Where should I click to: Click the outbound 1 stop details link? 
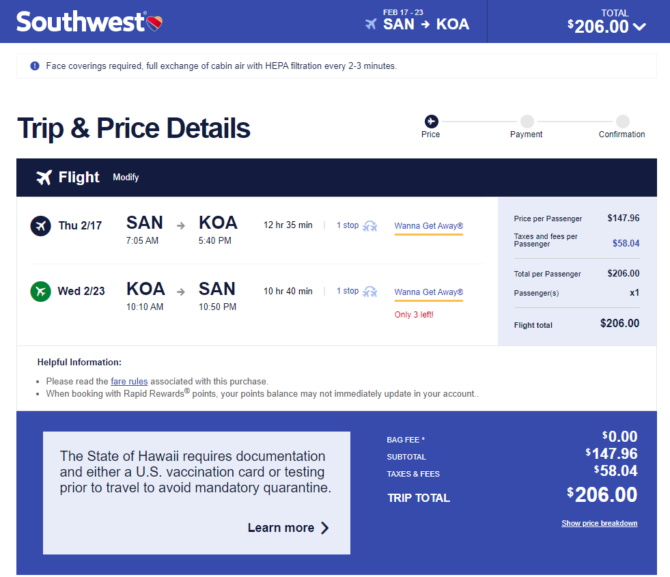pyautogui.click(x=347, y=225)
